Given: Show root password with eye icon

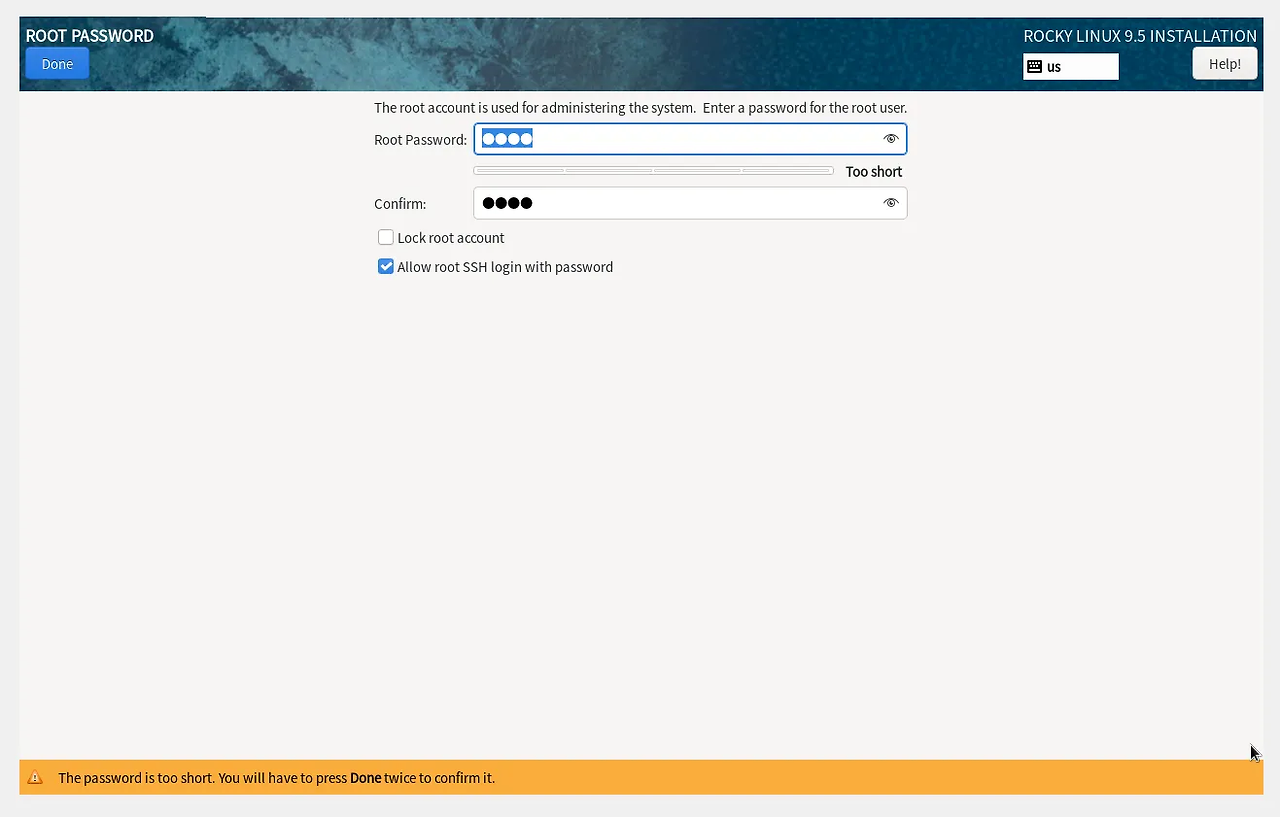Looking at the screenshot, I should (x=891, y=139).
